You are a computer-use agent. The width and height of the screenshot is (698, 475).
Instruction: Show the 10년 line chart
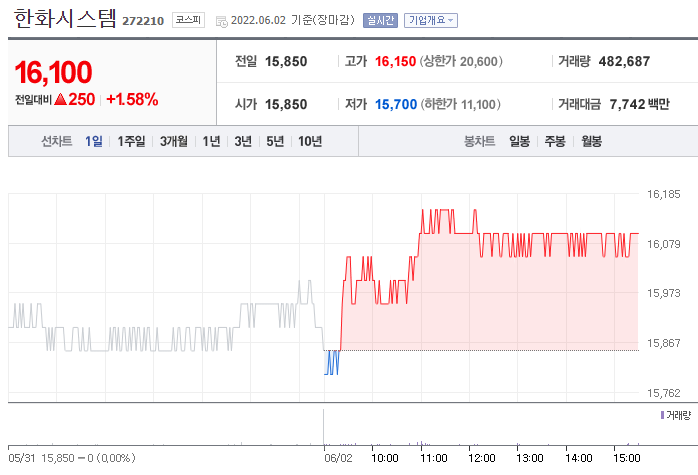(x=310, y=141)
